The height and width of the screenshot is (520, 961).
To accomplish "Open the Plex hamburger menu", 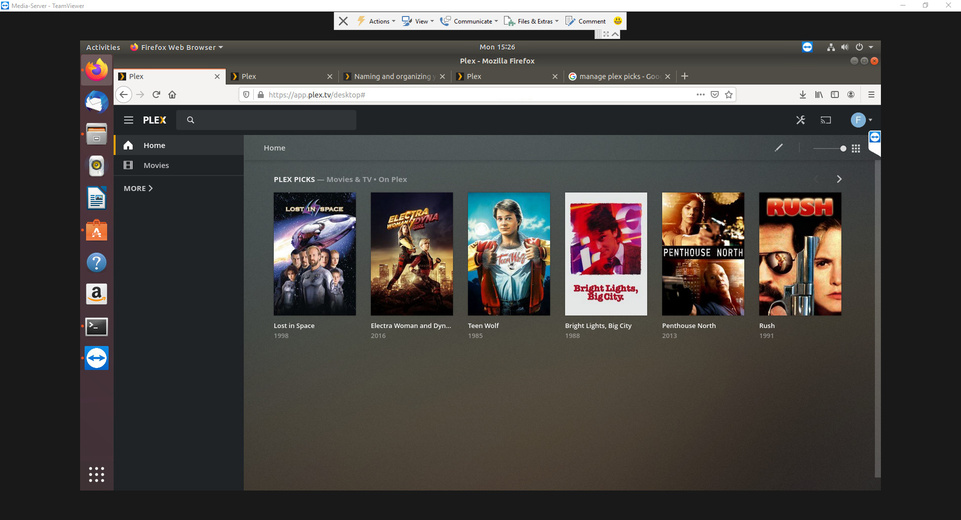I will 129,120.
